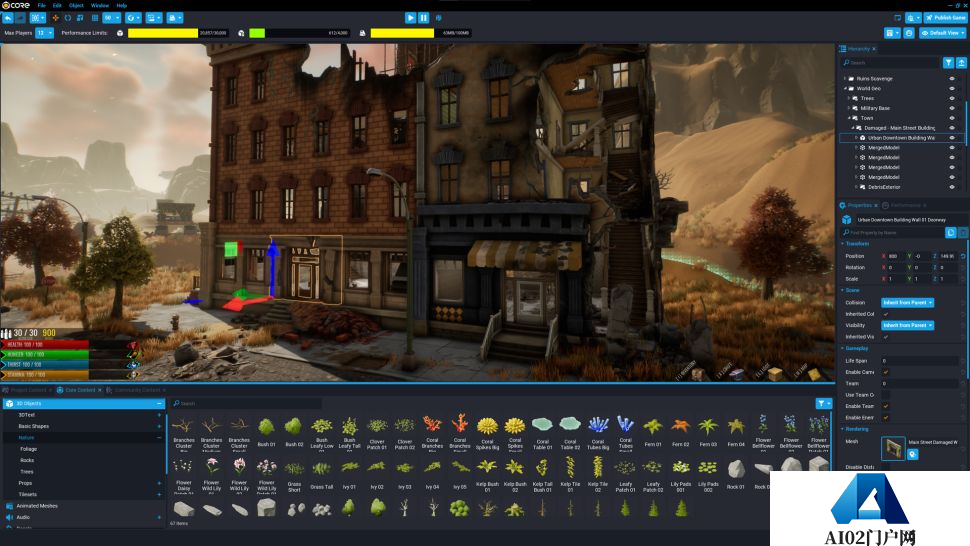
Task: Open the world/local space dropdown
Action: pyautogui.click(x=132, y=18)
